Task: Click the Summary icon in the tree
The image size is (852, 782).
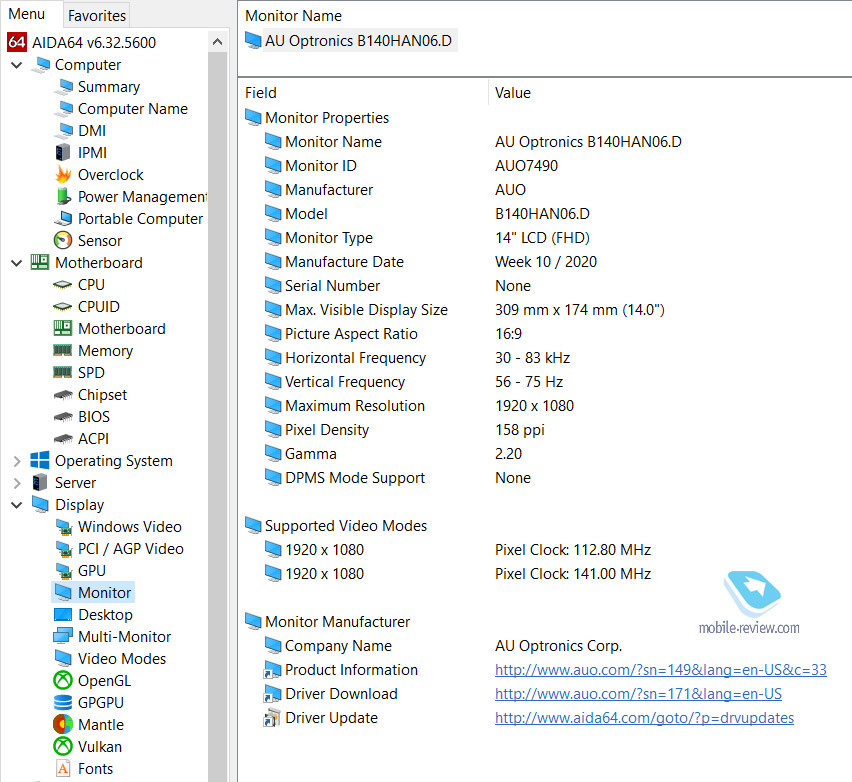Action: pyautogui.click(x=65, y=86)
